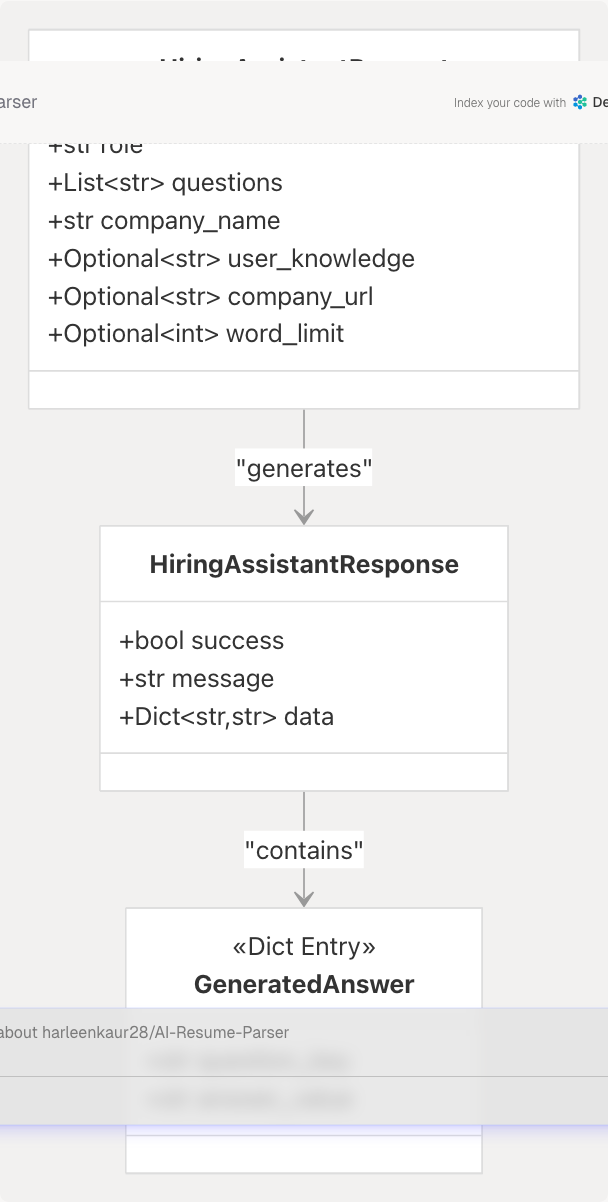Click the '+str message' attribute
608x1202 pixels.
pyautogui.click(x=197, y=679)
